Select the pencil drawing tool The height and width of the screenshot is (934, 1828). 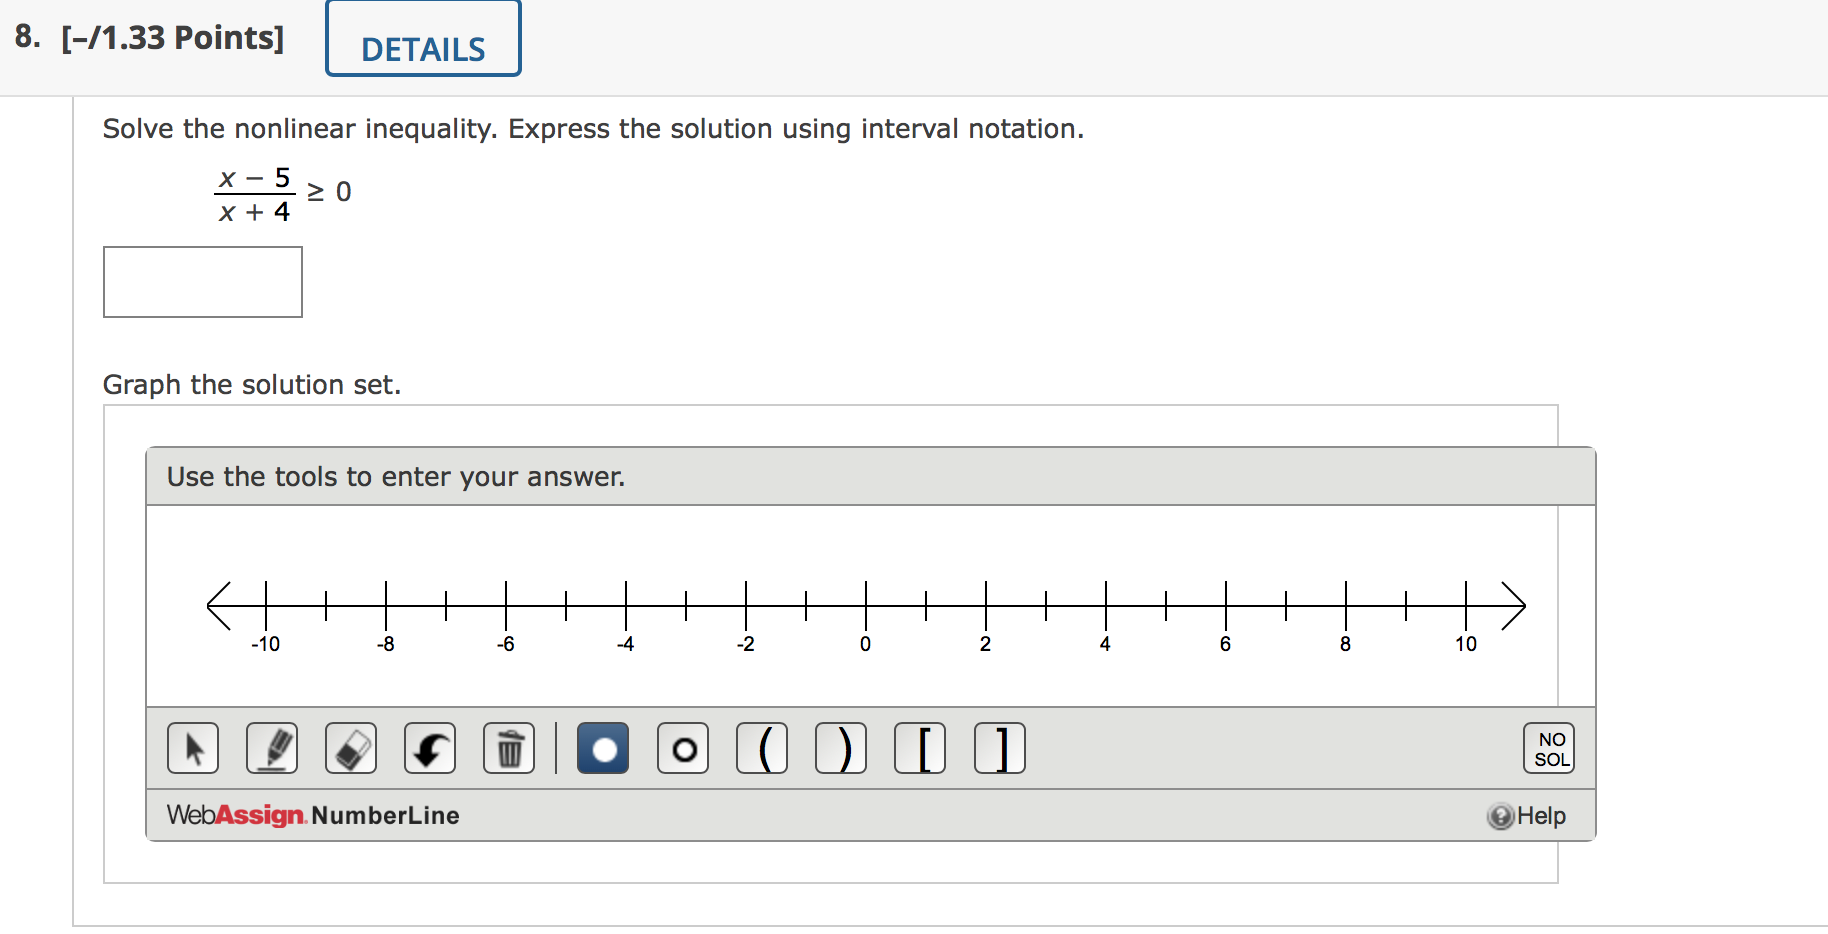pos(272,748)
